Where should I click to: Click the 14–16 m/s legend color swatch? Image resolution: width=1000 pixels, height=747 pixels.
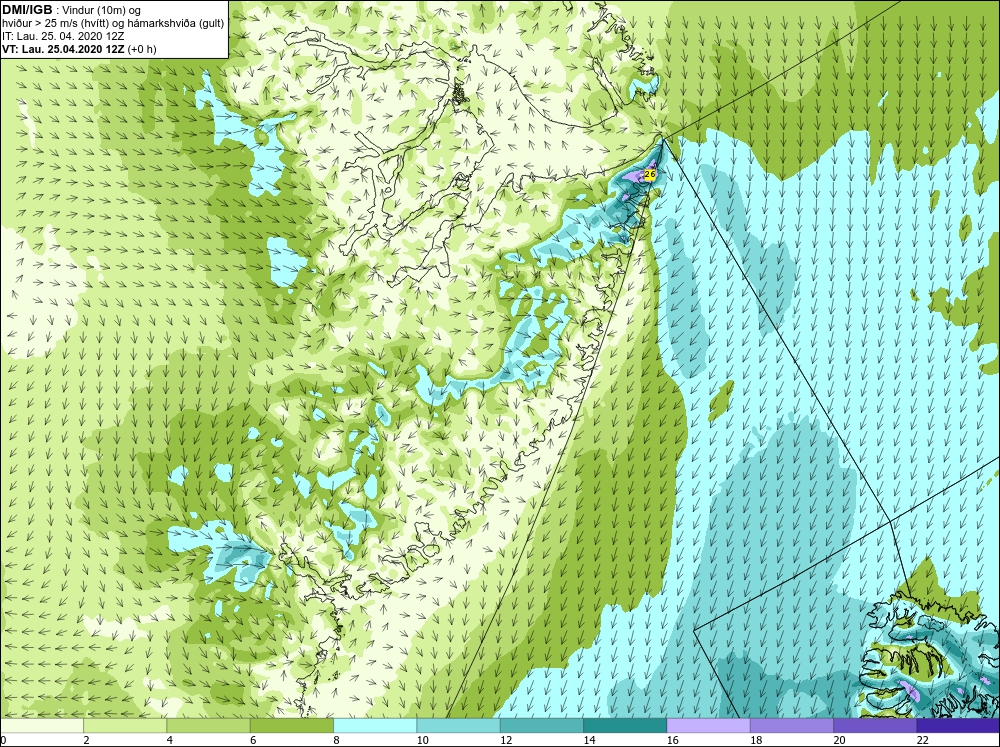[625, 725]
